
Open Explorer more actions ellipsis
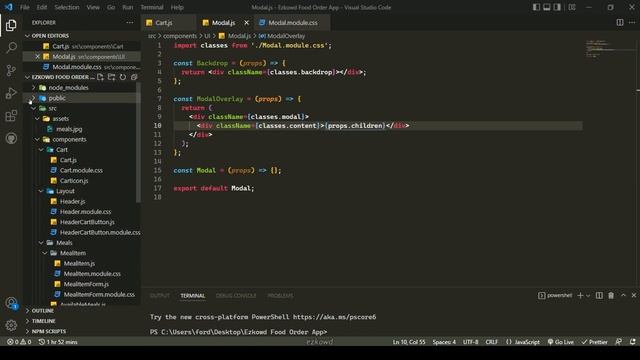130,23
